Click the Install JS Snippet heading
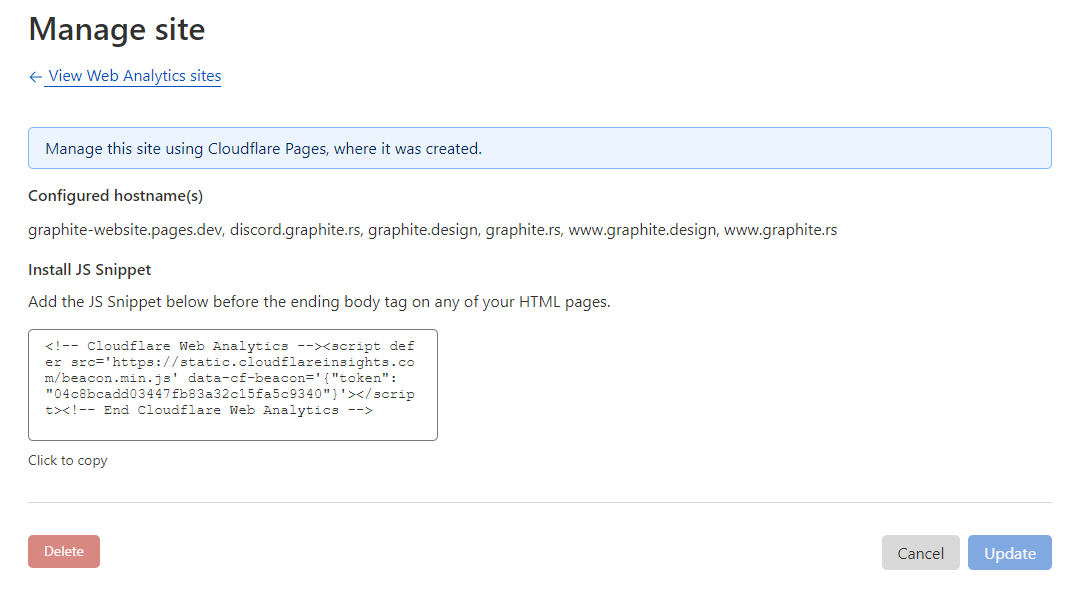1086x597 pixels. coord(89,270)
